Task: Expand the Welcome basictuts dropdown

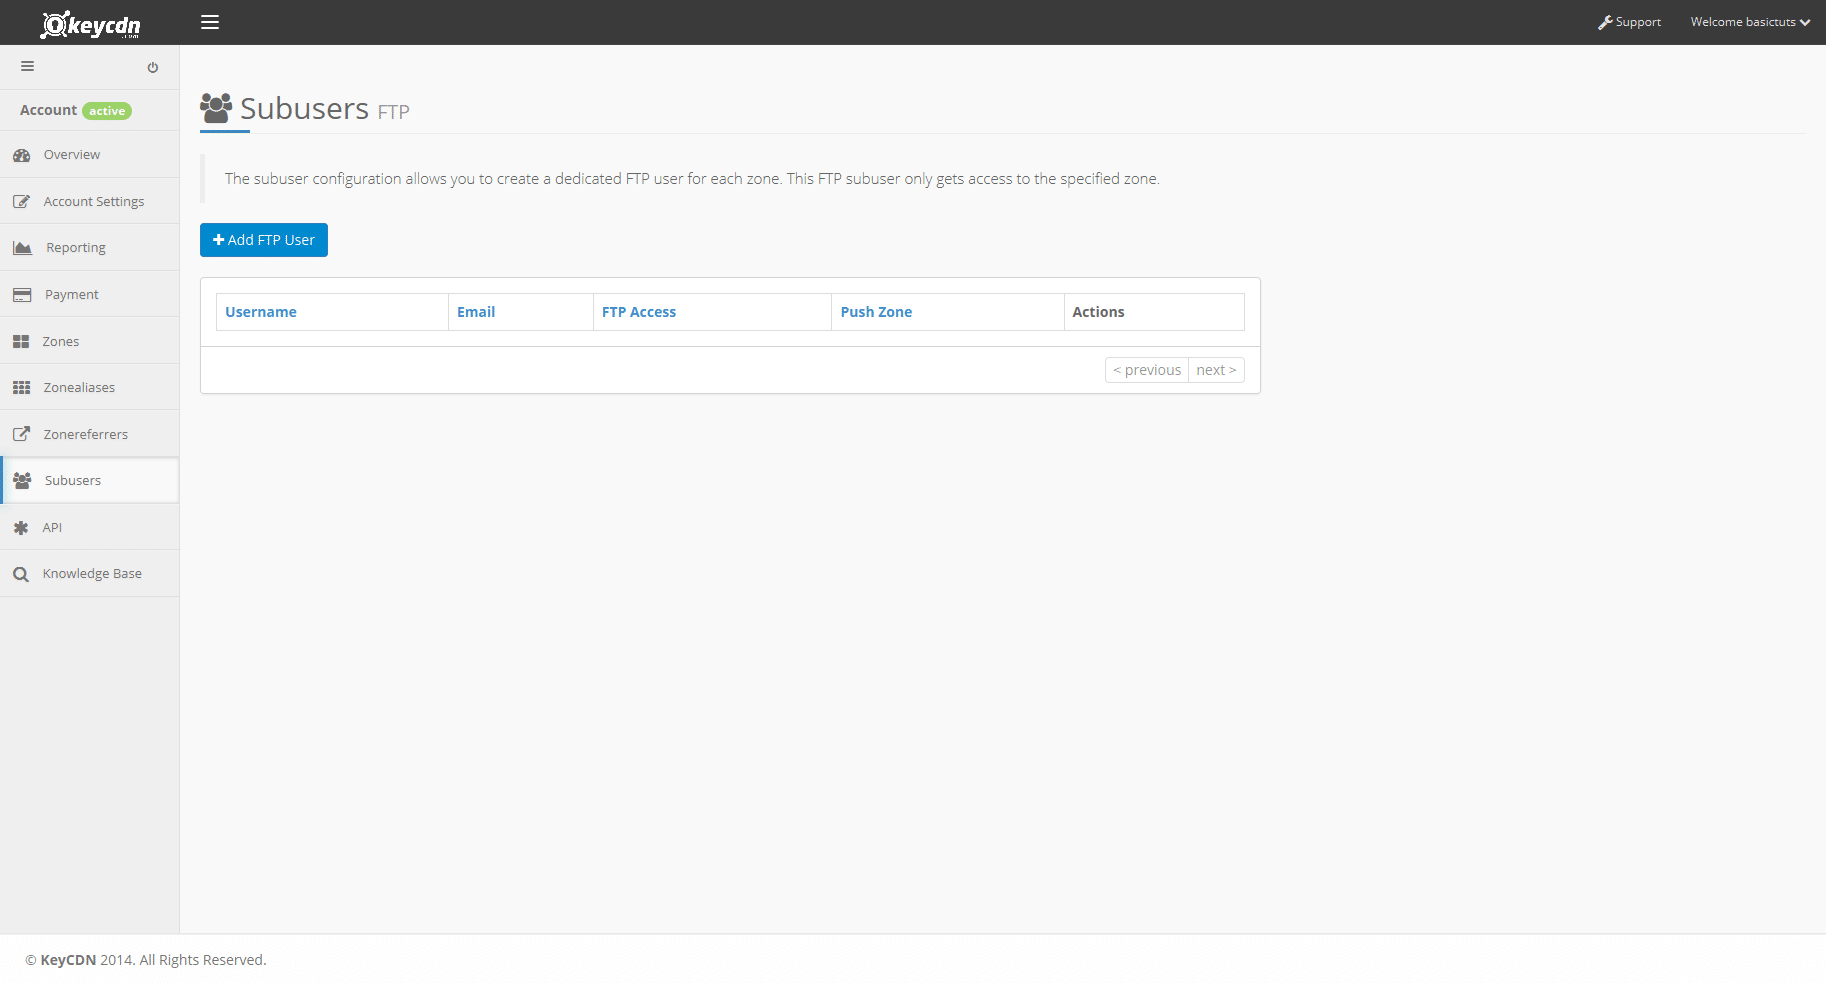Action: pos(1749,22)
